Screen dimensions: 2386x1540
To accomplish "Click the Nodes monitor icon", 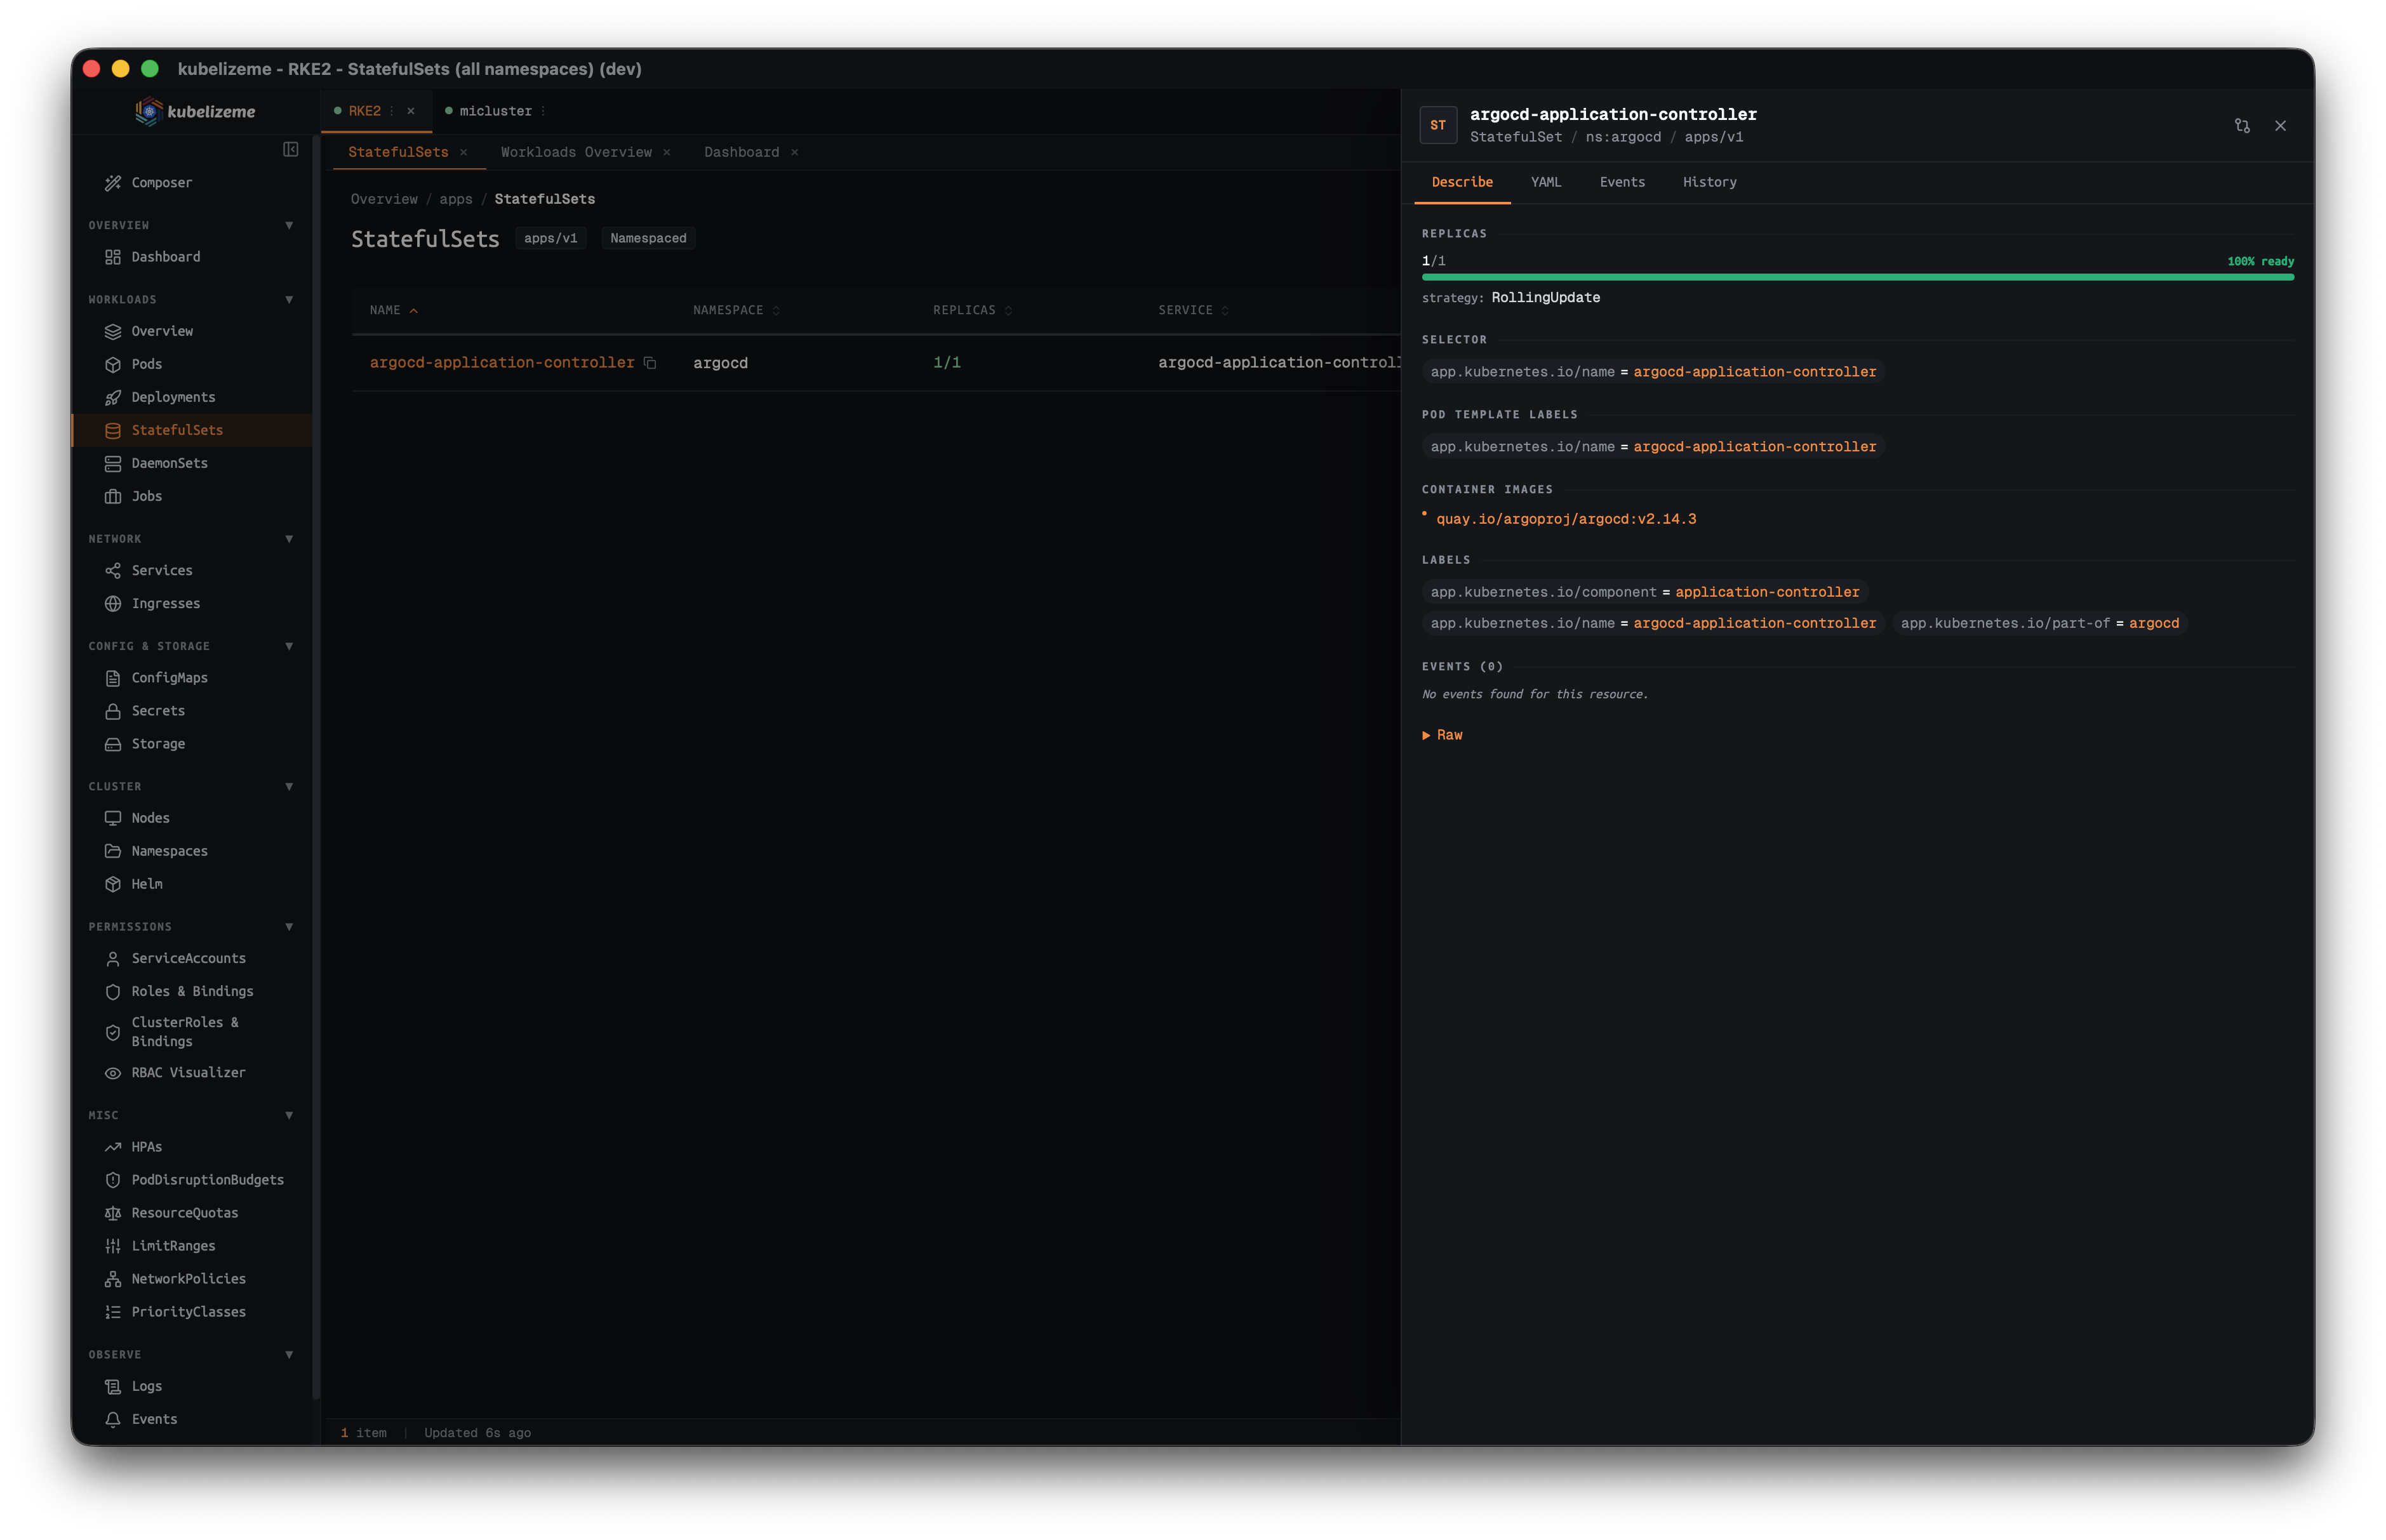I will (113, 818).
